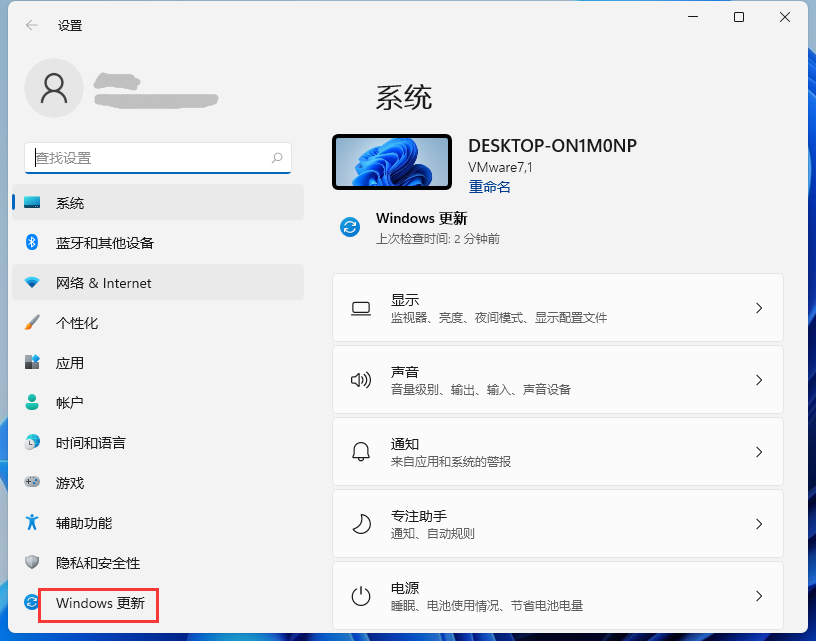This screenshot has height=641, width=816.
Task: Expand the 声音 settings chevron
Action: pos(758,382)
